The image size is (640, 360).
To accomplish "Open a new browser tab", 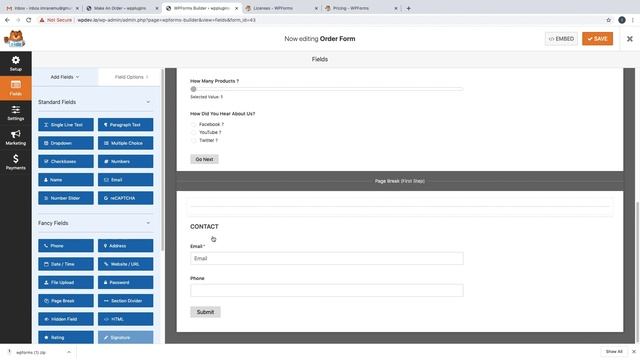I will (x=408, y=8).
